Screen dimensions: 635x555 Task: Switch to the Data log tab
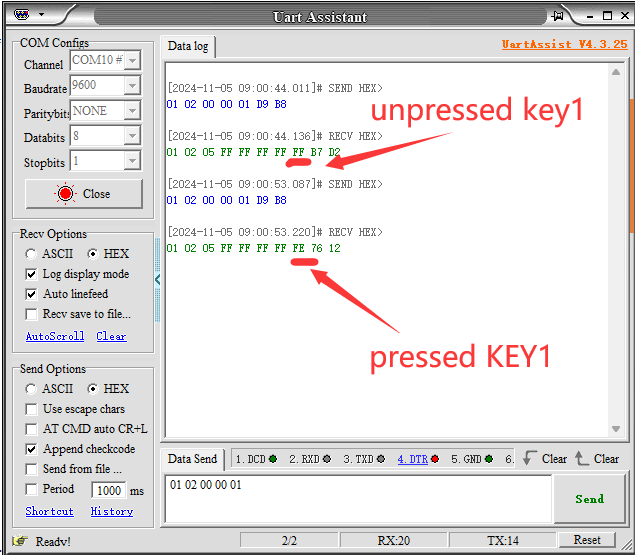point(187,46)
